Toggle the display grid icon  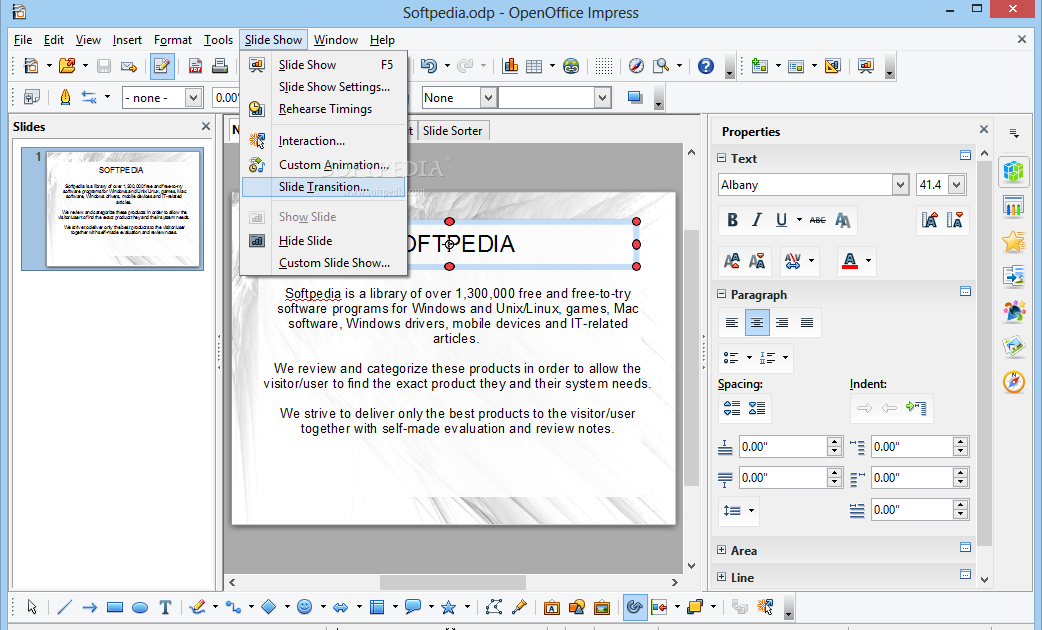[603, 66]
